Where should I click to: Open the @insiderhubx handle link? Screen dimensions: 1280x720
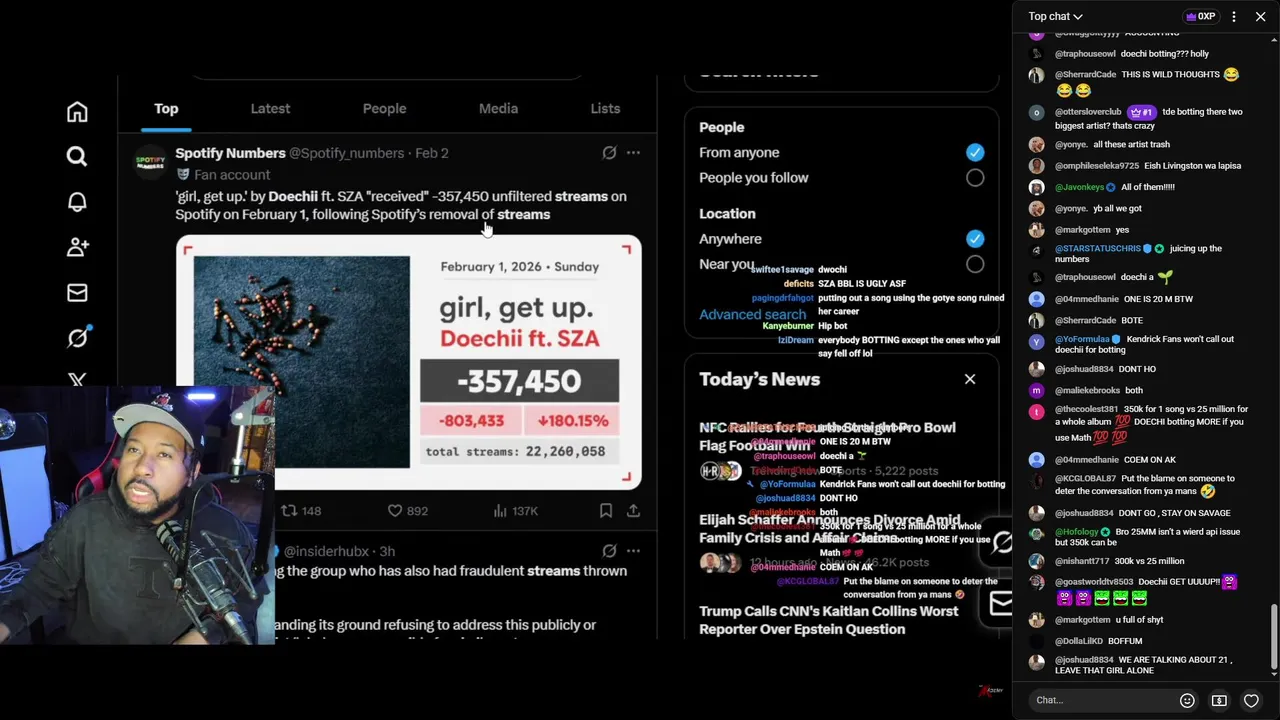326,551
